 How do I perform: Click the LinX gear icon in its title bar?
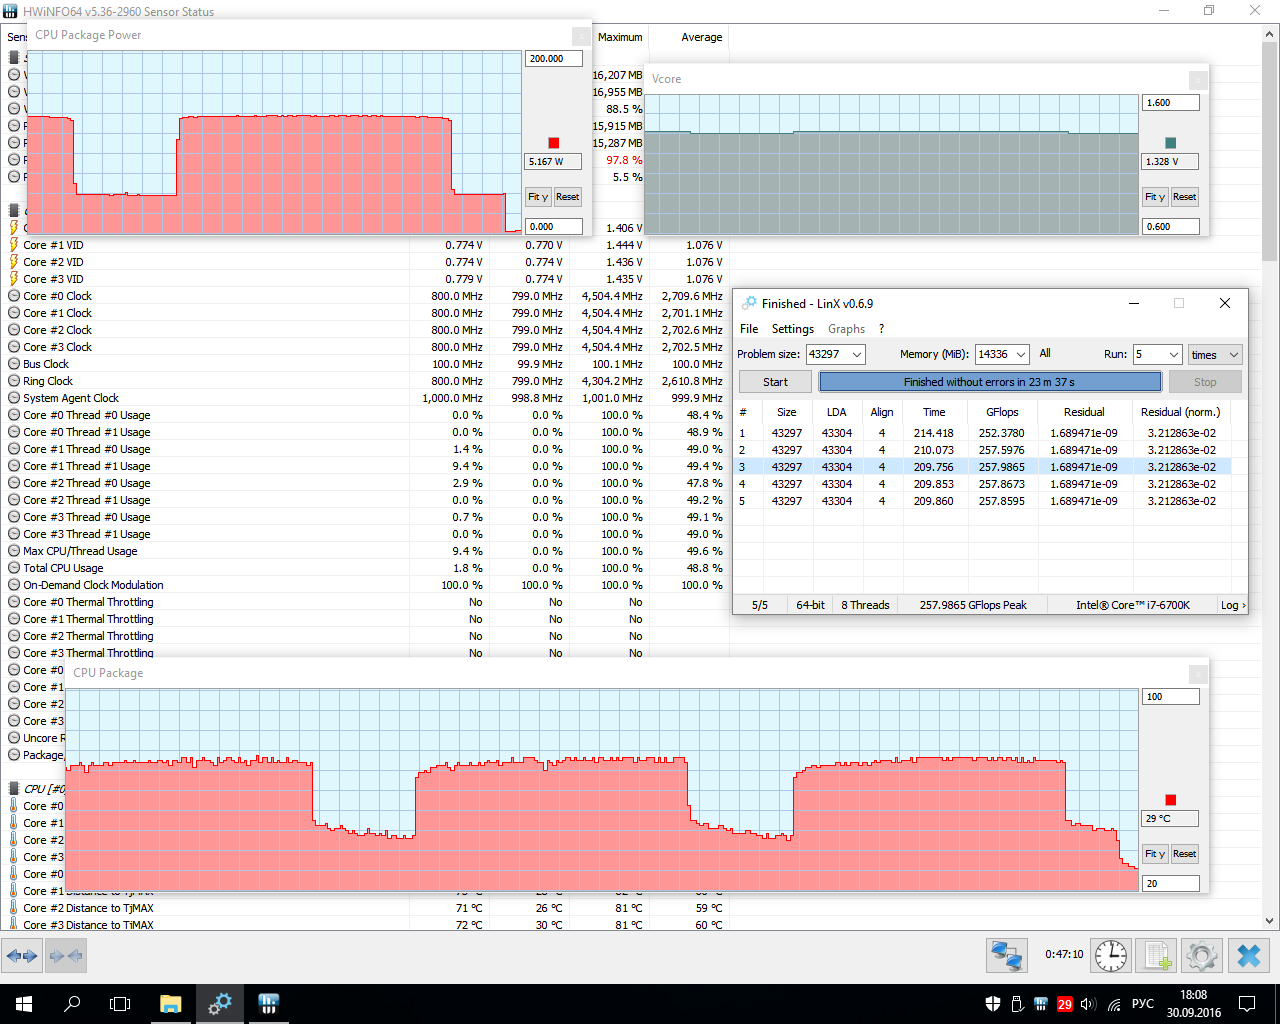[x=749, y=303]
